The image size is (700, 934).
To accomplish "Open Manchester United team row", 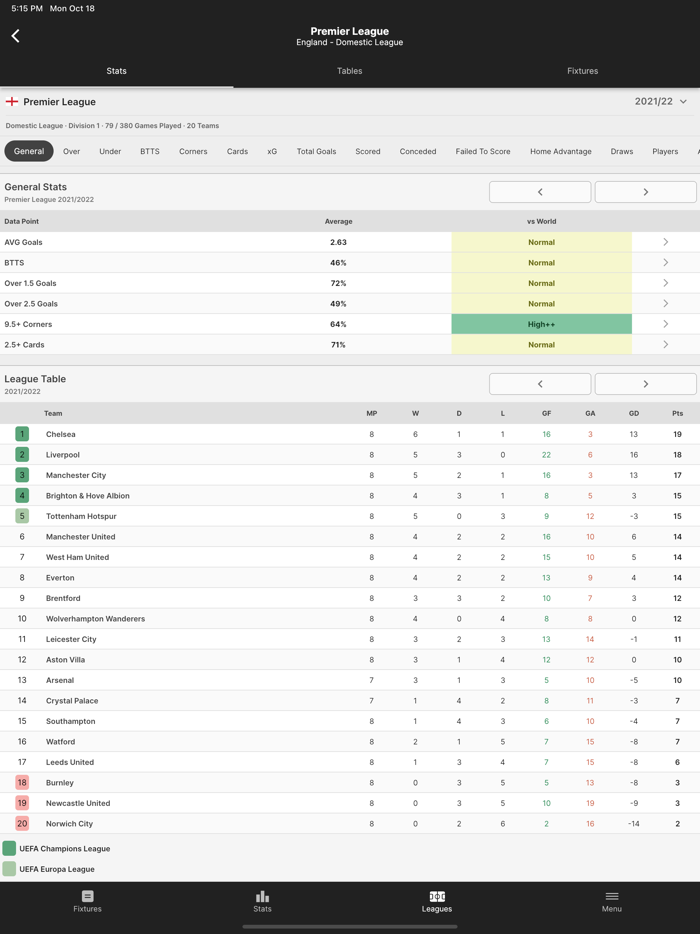I will click(x=350, y=536).
